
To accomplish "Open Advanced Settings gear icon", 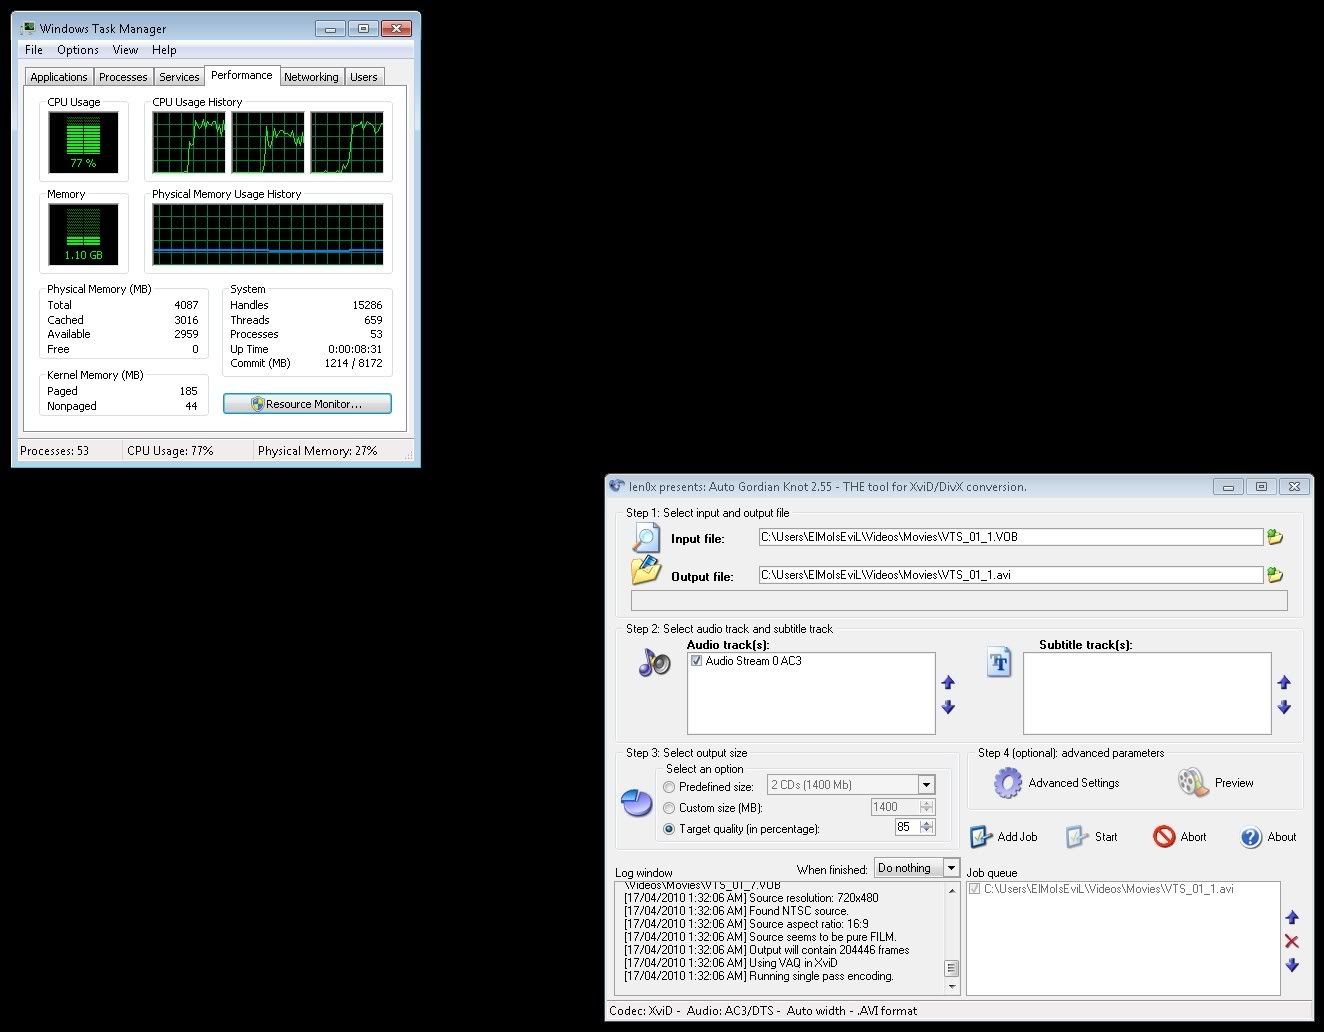I will pos(1008,783).
